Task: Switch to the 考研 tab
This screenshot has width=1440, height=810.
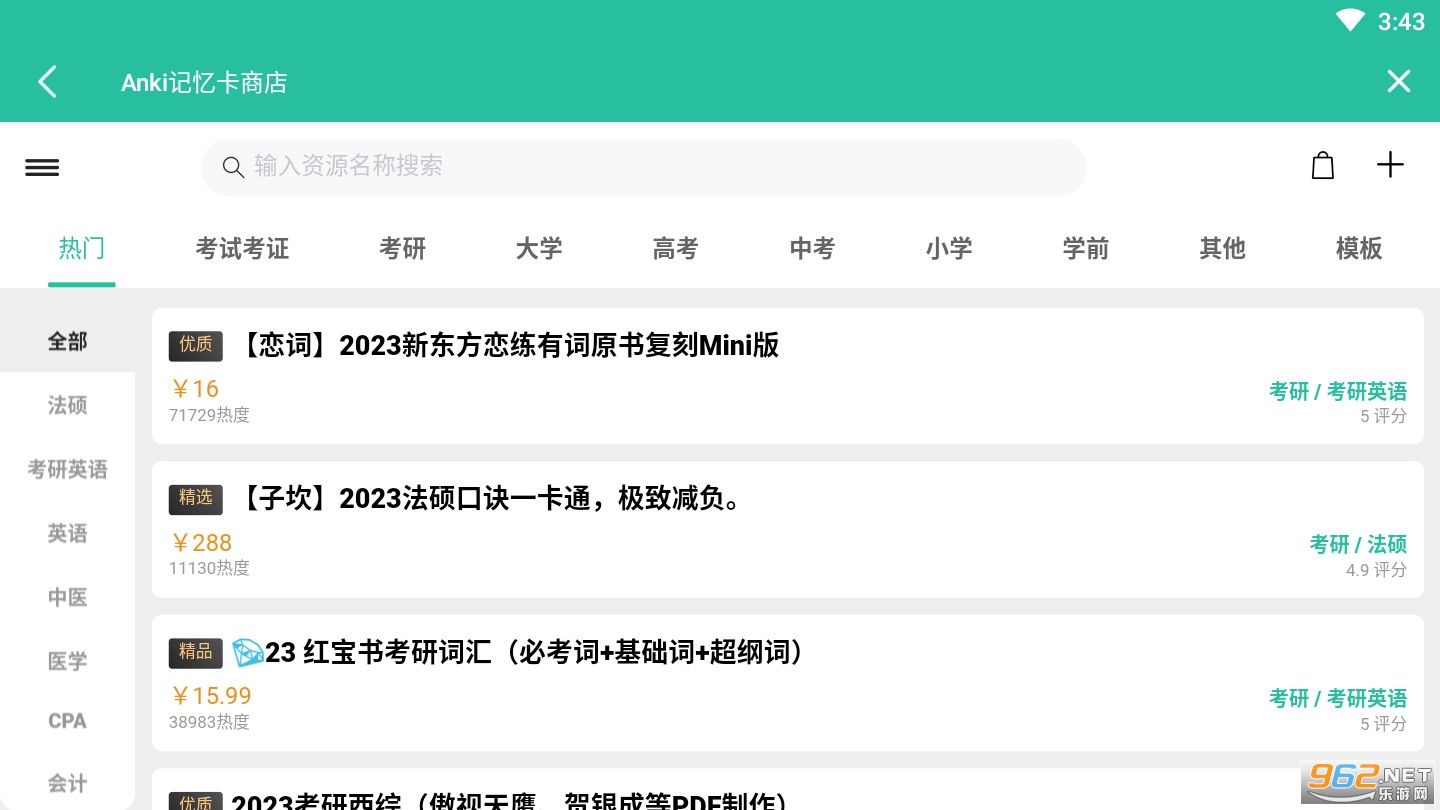Action: pos(402,248)
